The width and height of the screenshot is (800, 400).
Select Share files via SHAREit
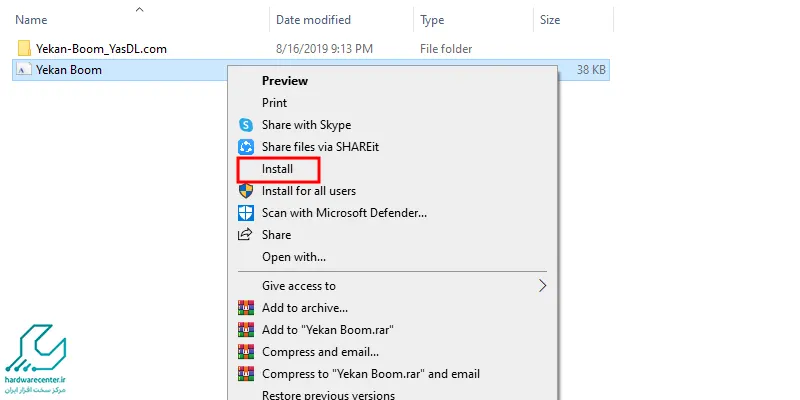click(x=320, y=147)
